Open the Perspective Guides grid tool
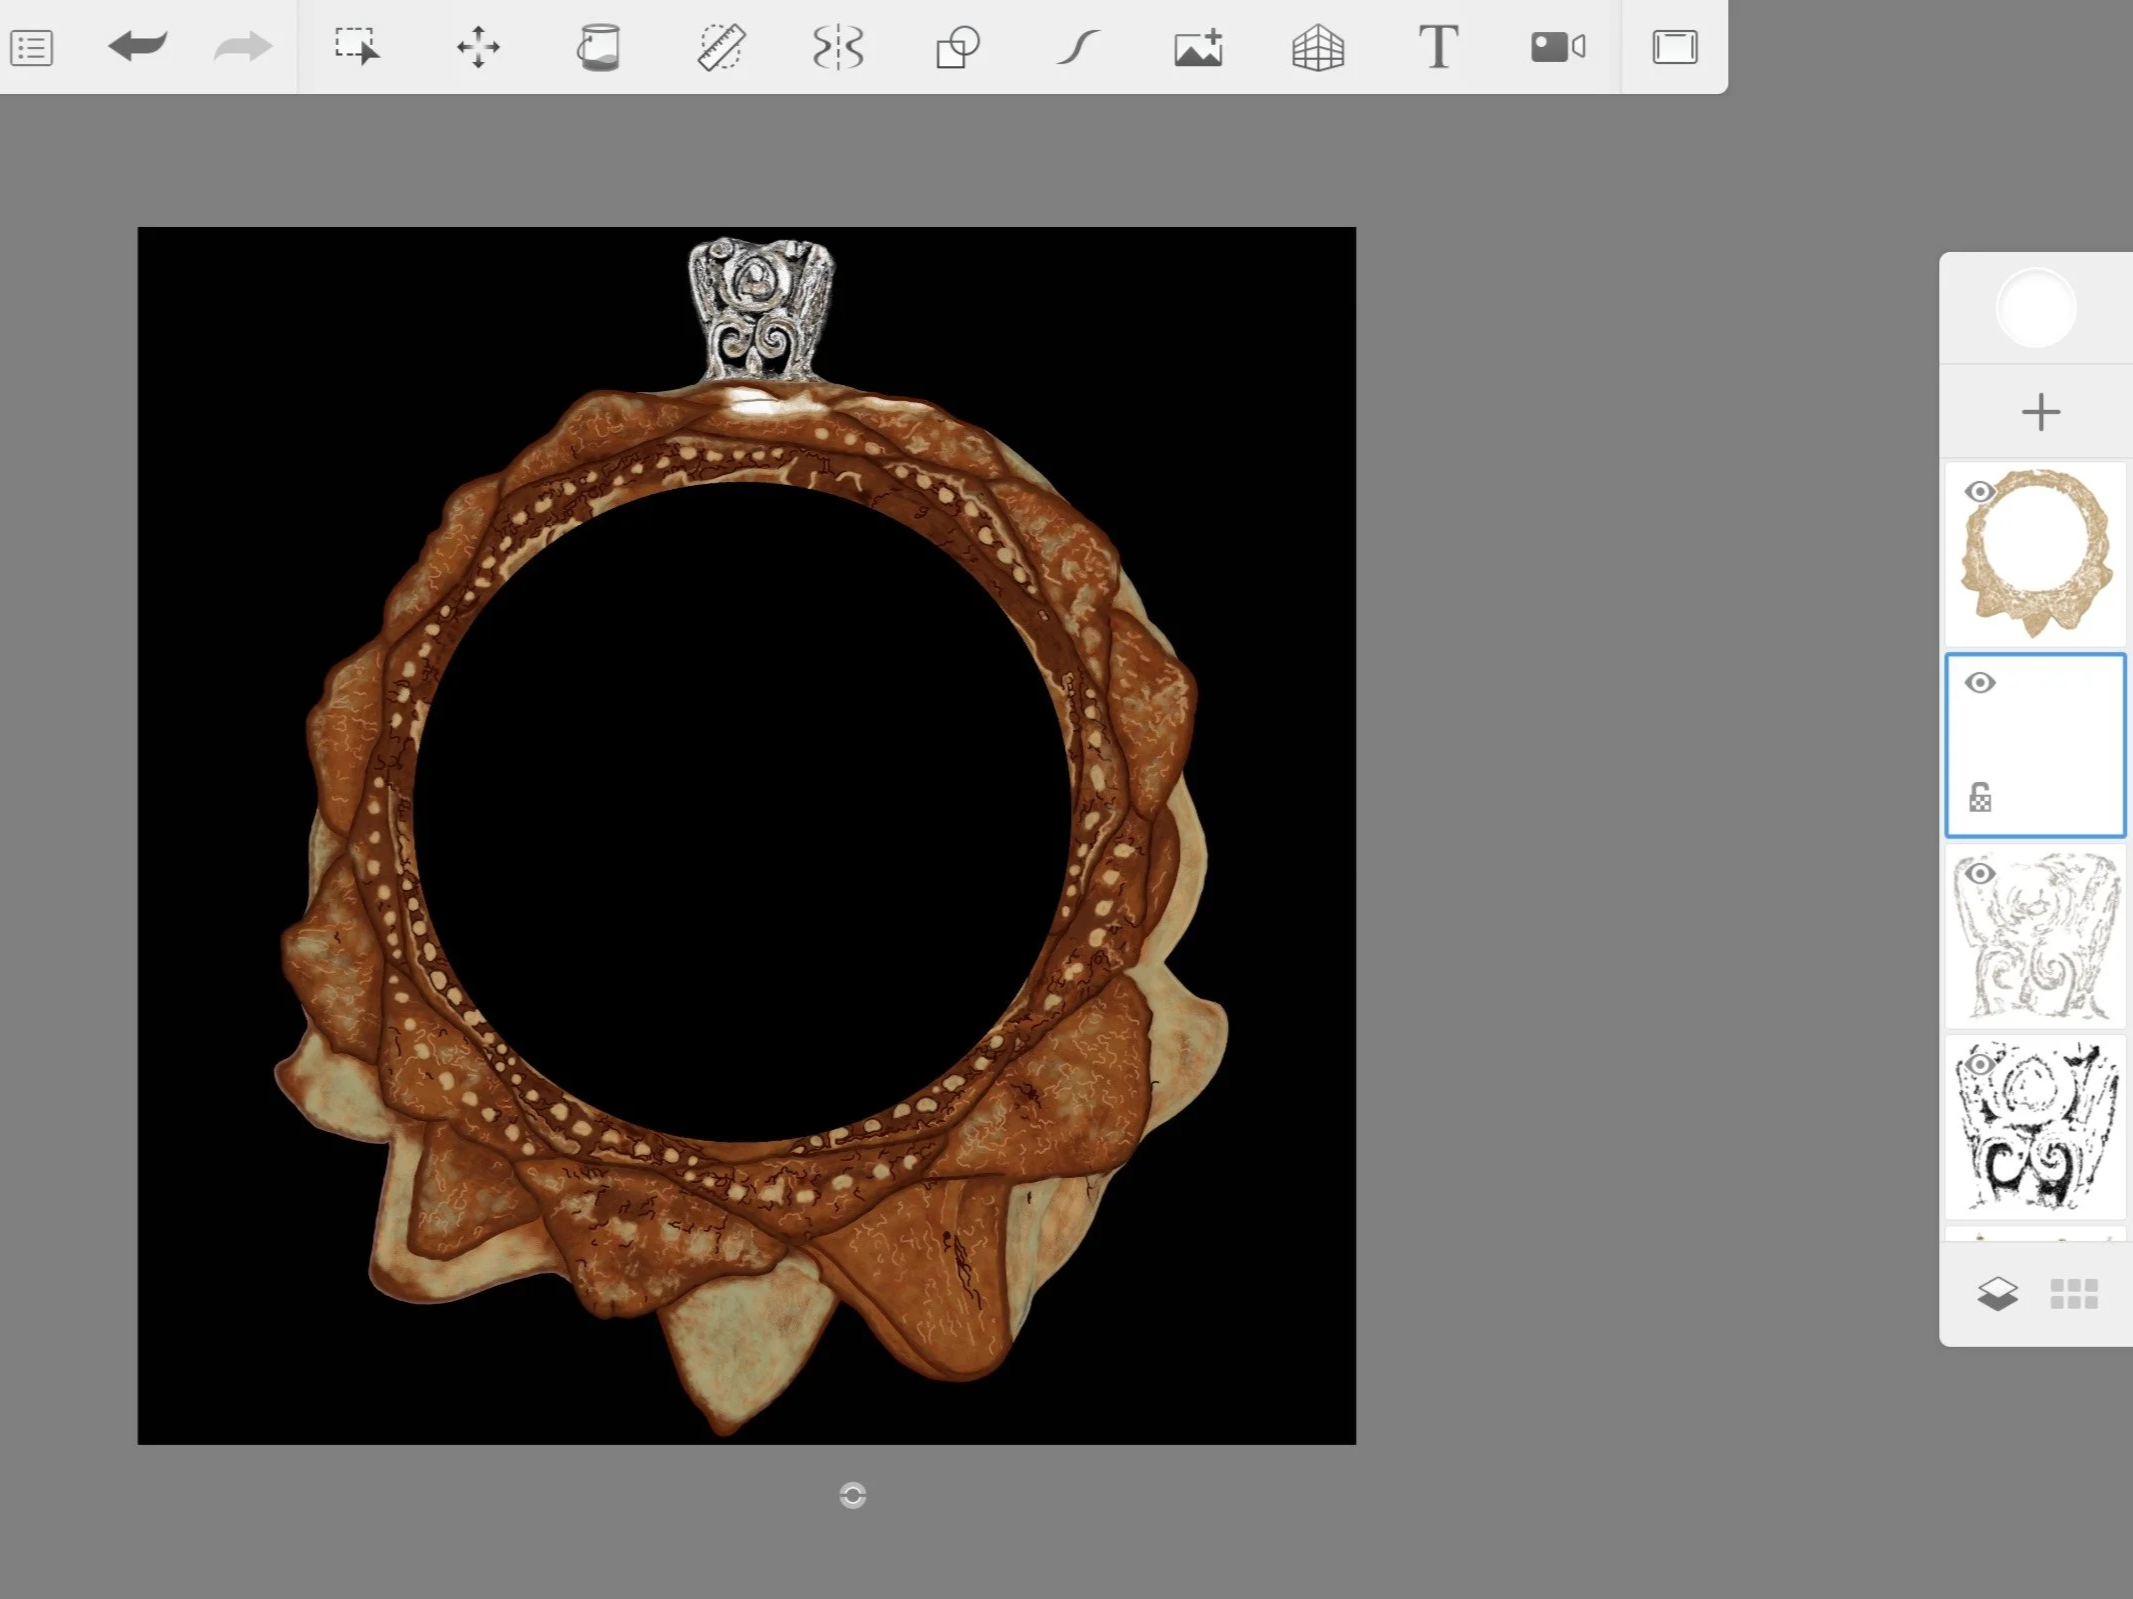Screen dimensions: 2133x1599 coord(1318,47)
